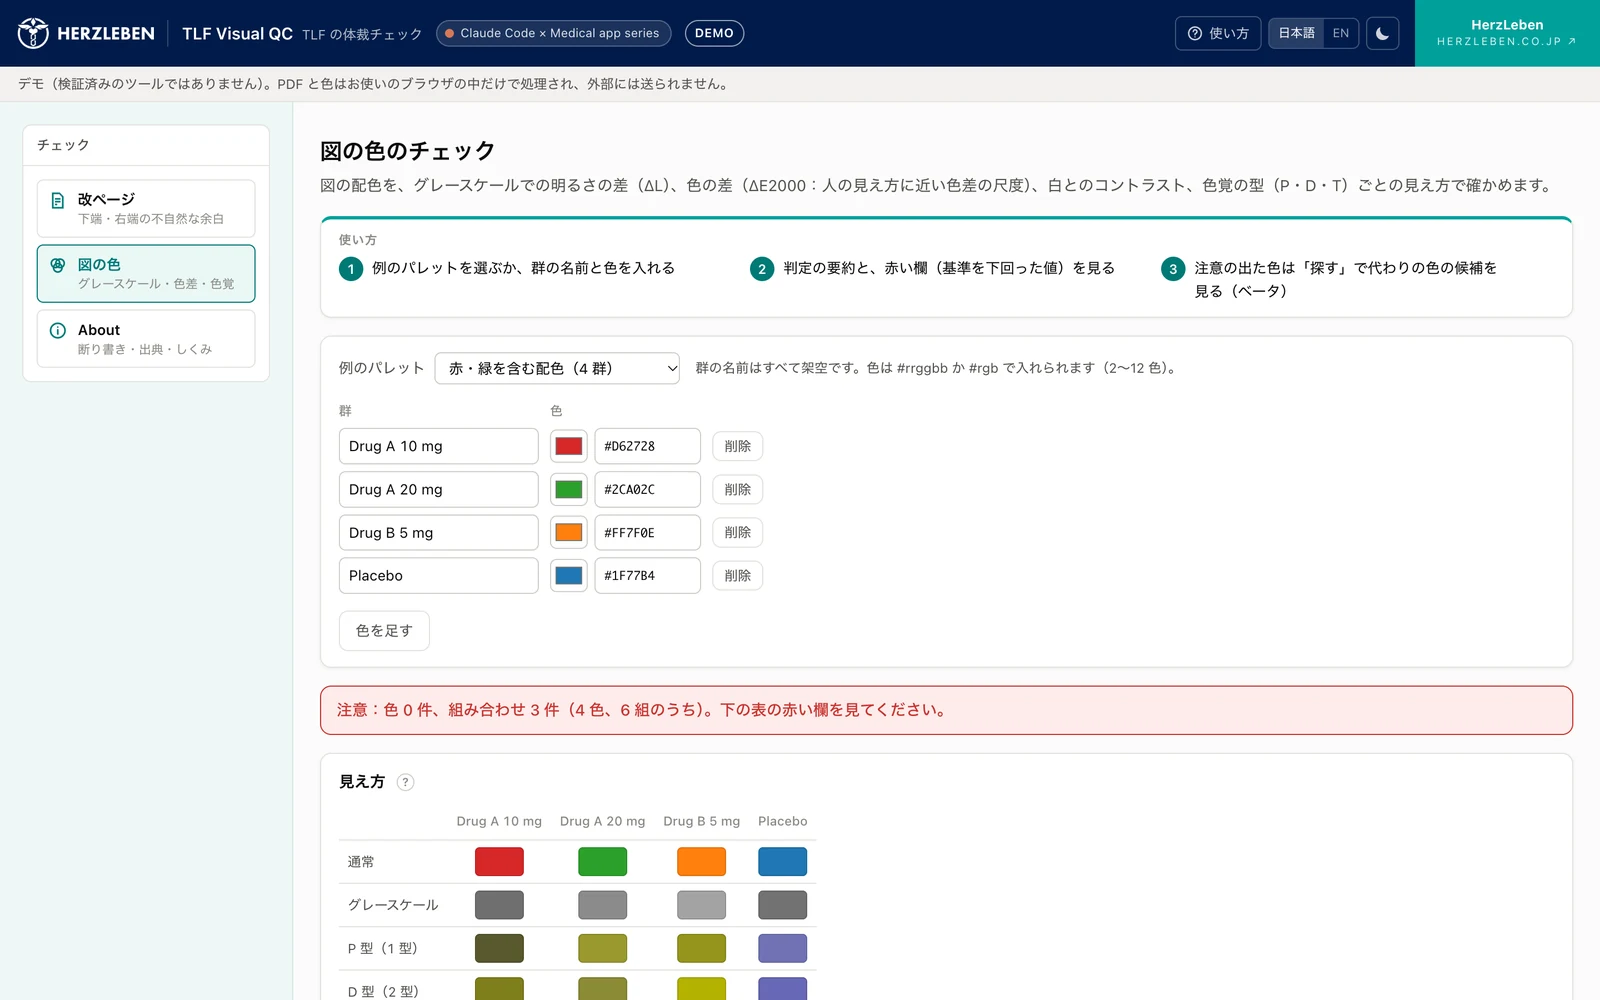
Task: Select the 改ページ check in sidebar
Action: click(146, 208)
